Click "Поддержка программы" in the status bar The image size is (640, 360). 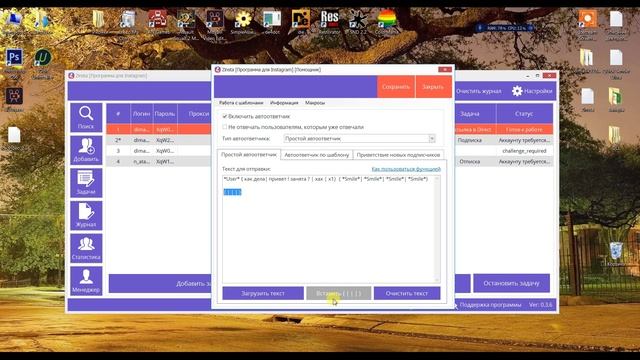coord(490,304)
